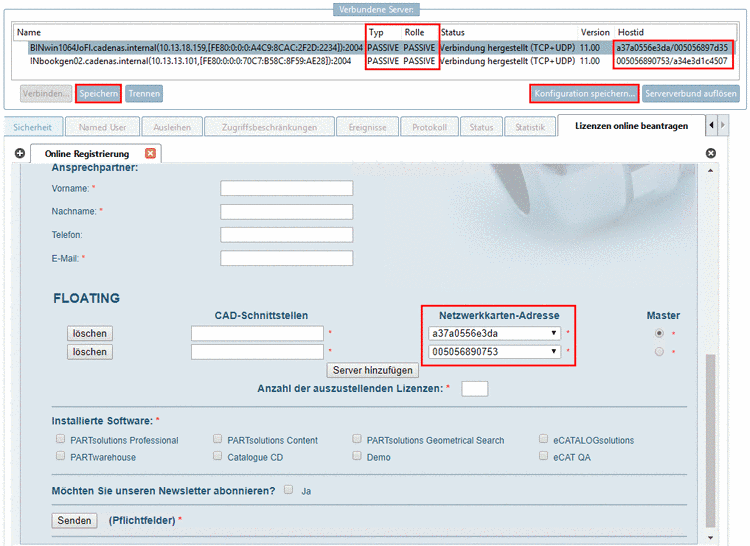Check PARTsolutions Content checkbox

pyautogui.click(x=218, y=439)
